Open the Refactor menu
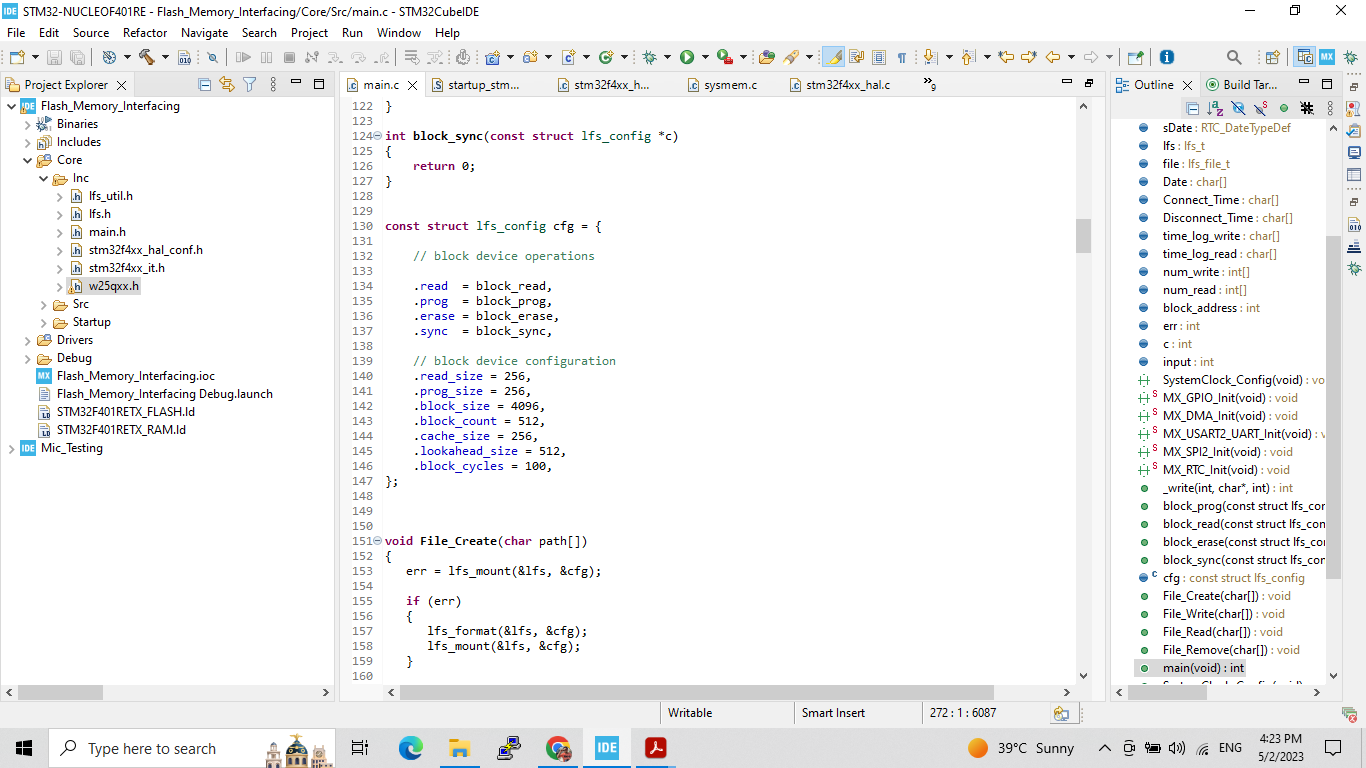Image resolution: width=1366 pixels, height=768 pixels. pyautogui.click(x=145, y=32)
